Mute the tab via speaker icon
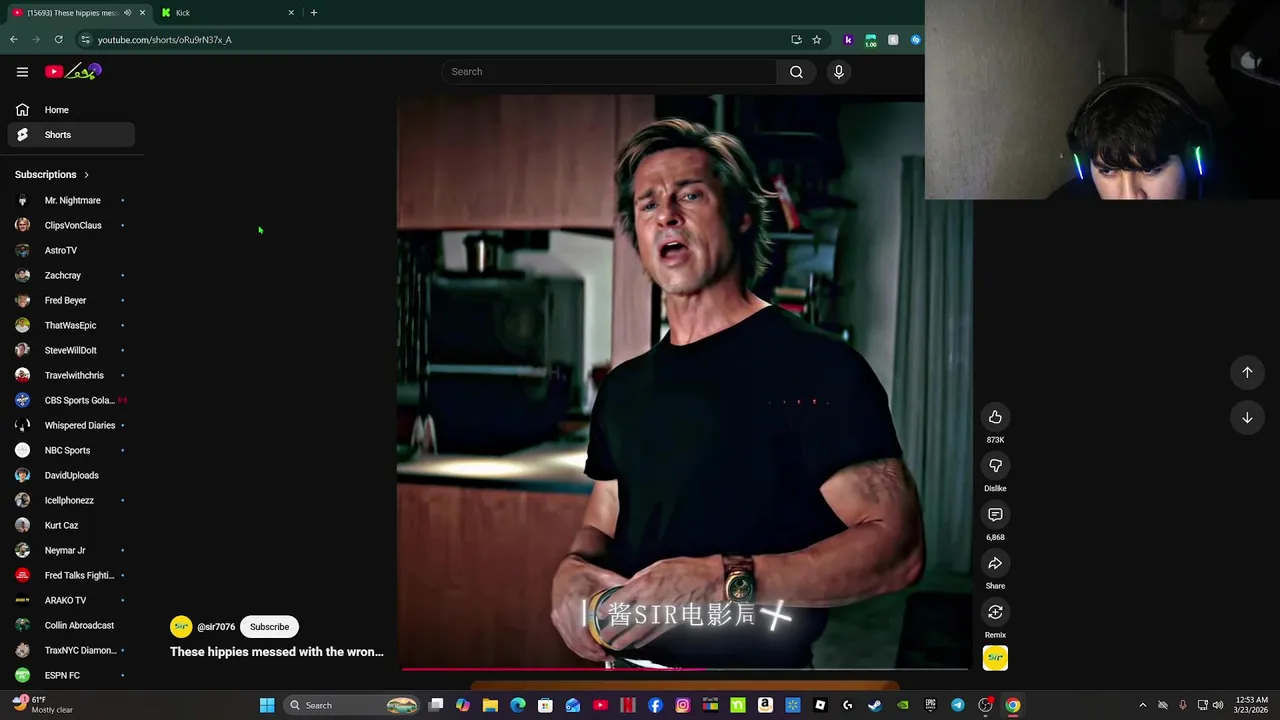This screenshot has height=720, width=1280. 127,13
